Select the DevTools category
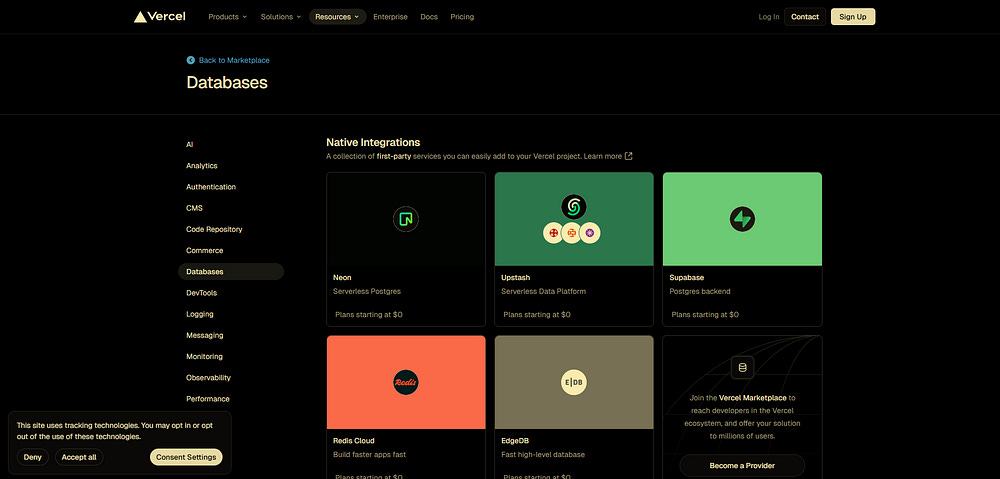The height and width of the screenshot is (479, 1000). [202, 293]
